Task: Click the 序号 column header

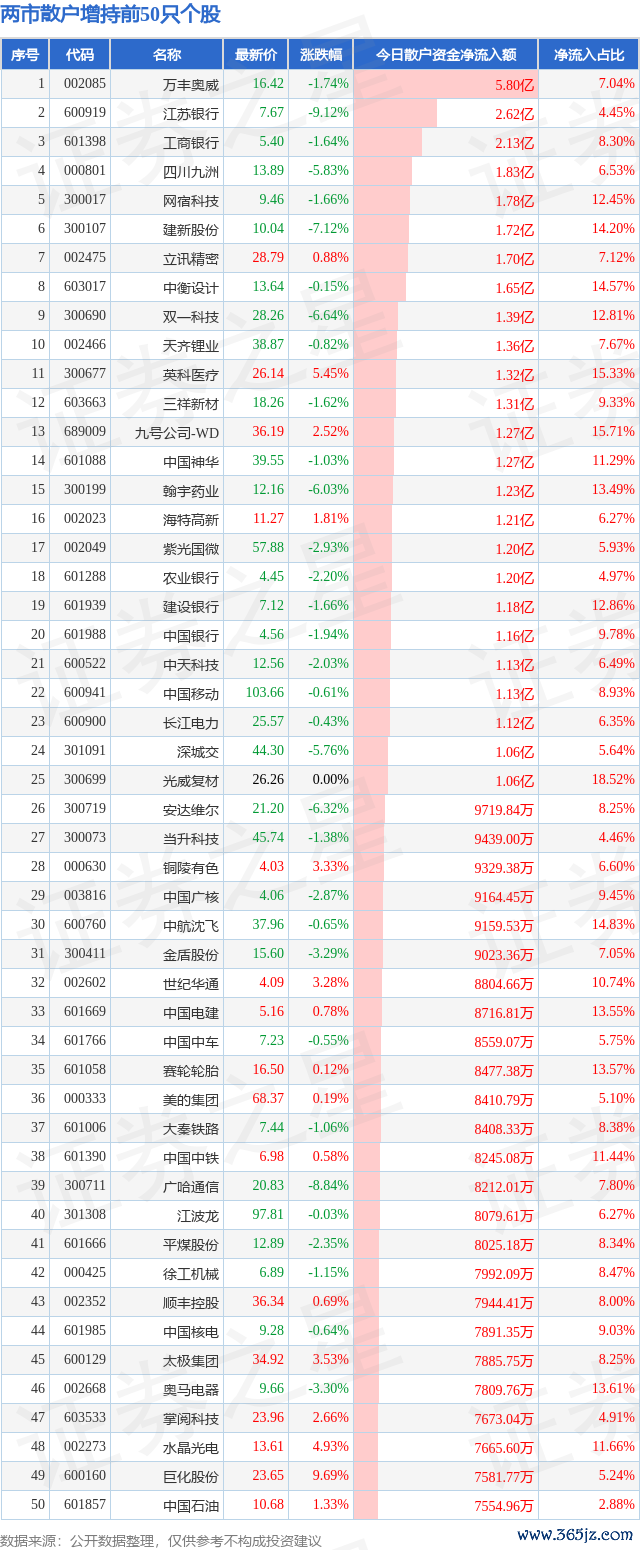Action: click(25, 55)
